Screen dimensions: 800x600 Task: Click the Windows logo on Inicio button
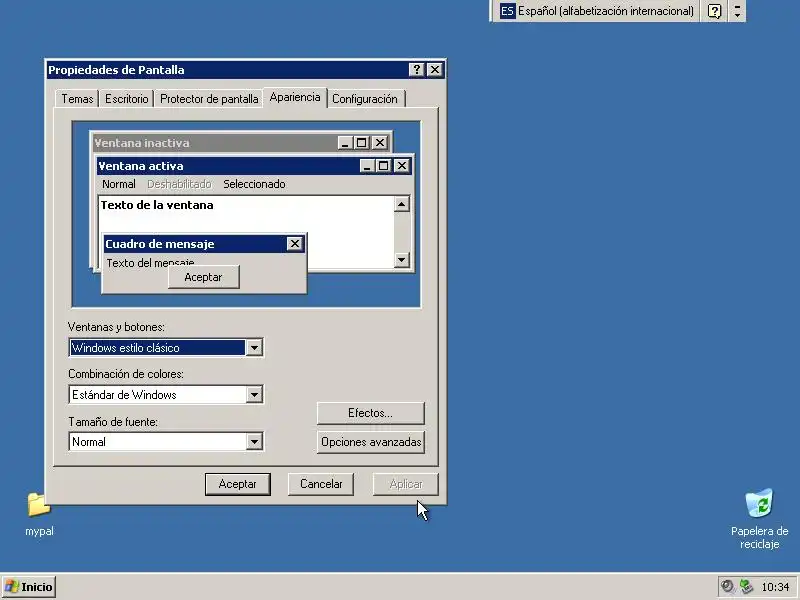pos(12,587)
